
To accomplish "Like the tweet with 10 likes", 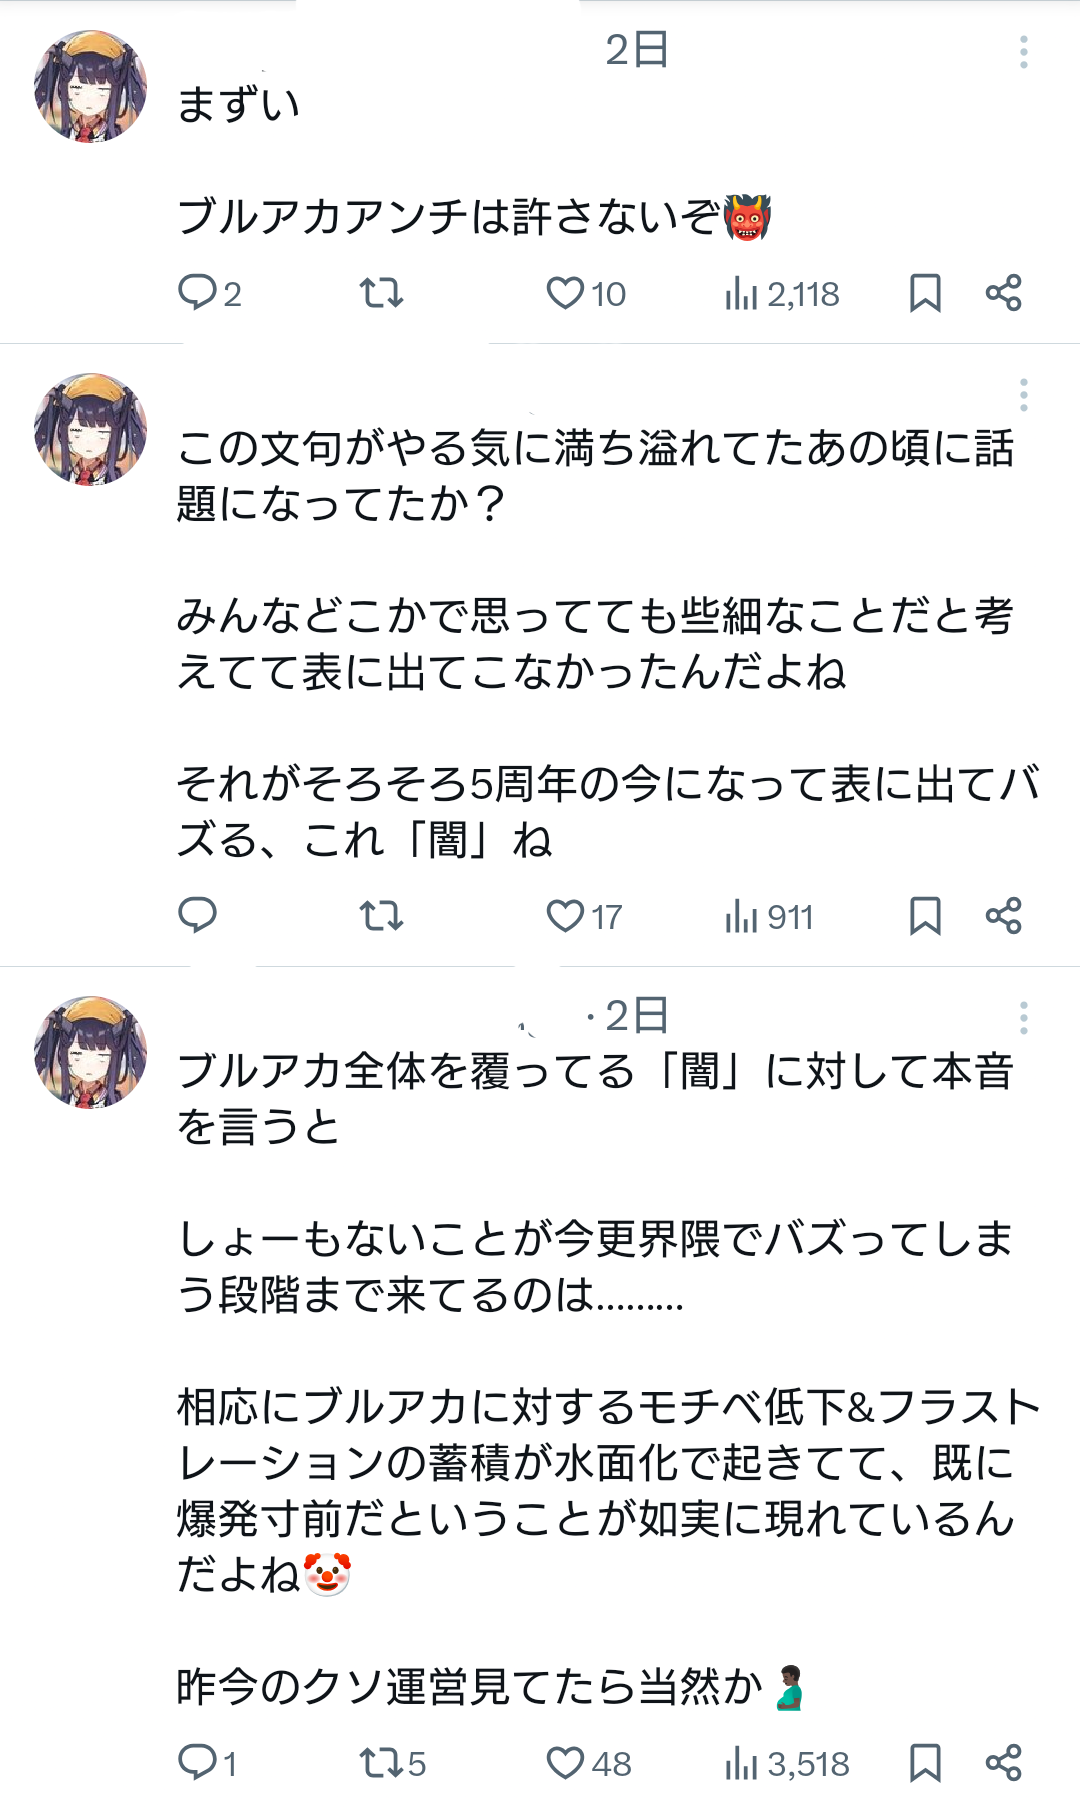I will click(x=565, y=293).
